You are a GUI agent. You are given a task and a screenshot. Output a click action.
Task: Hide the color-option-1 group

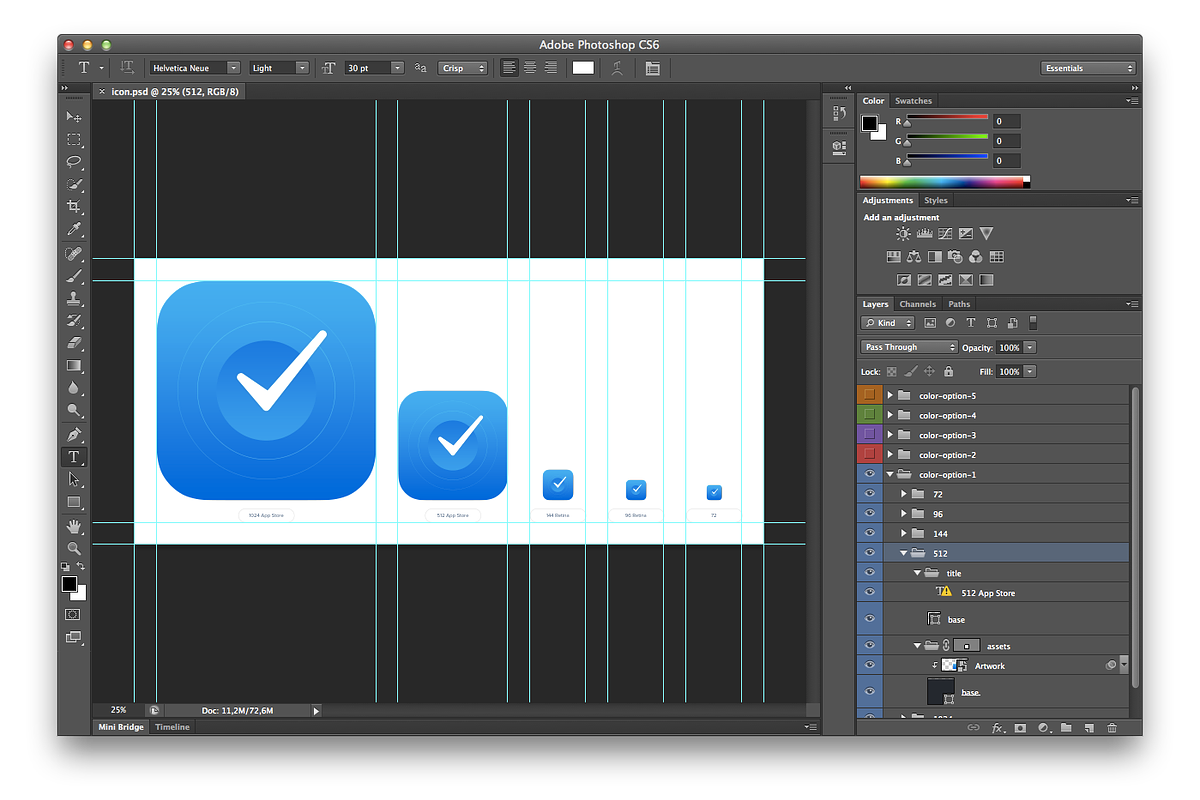click(x=869, y=474)
